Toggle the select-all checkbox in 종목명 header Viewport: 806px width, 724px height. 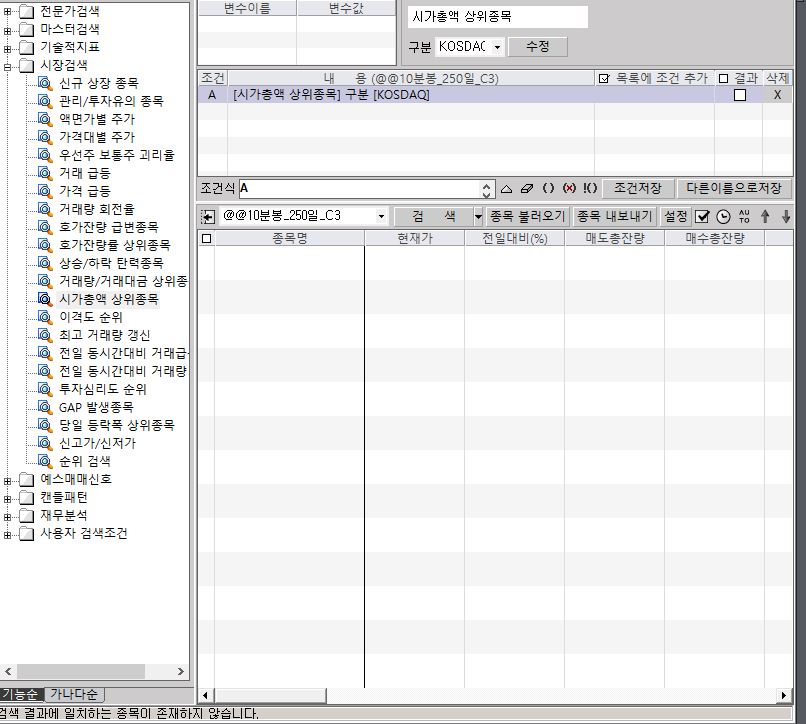point(207,239)
